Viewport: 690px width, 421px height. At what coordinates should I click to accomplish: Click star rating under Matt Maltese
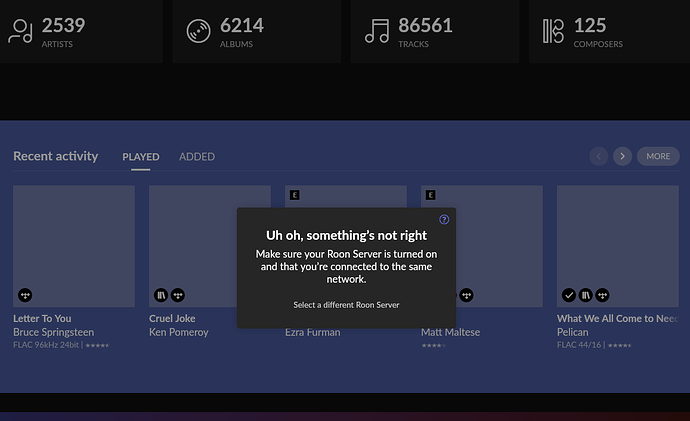coord(434,345)
